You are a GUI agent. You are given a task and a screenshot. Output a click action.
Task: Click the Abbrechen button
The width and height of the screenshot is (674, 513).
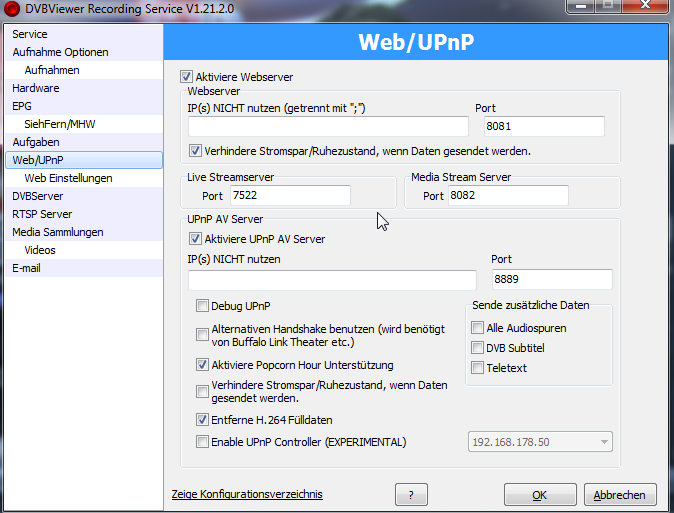(x=620, y=495)
